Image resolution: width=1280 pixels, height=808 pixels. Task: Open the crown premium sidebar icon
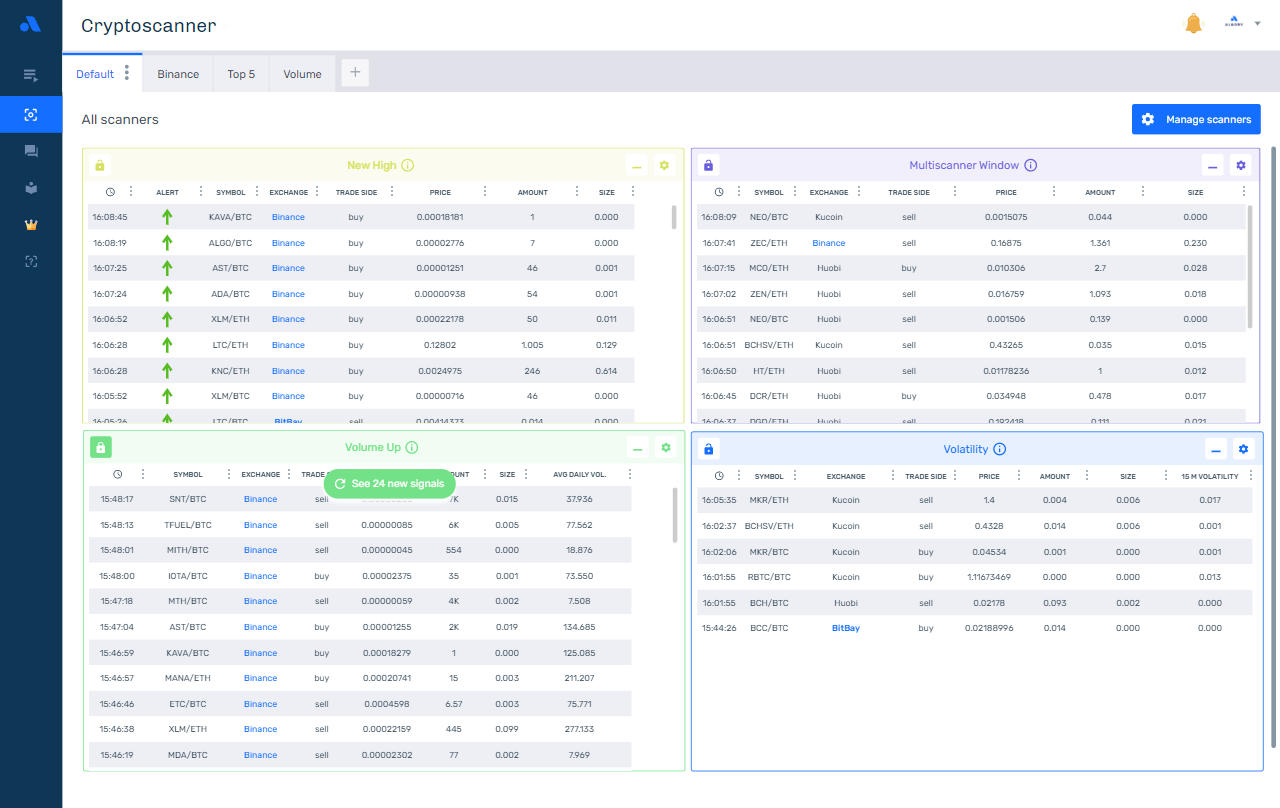pyautogui.click(x=31, y=224)
